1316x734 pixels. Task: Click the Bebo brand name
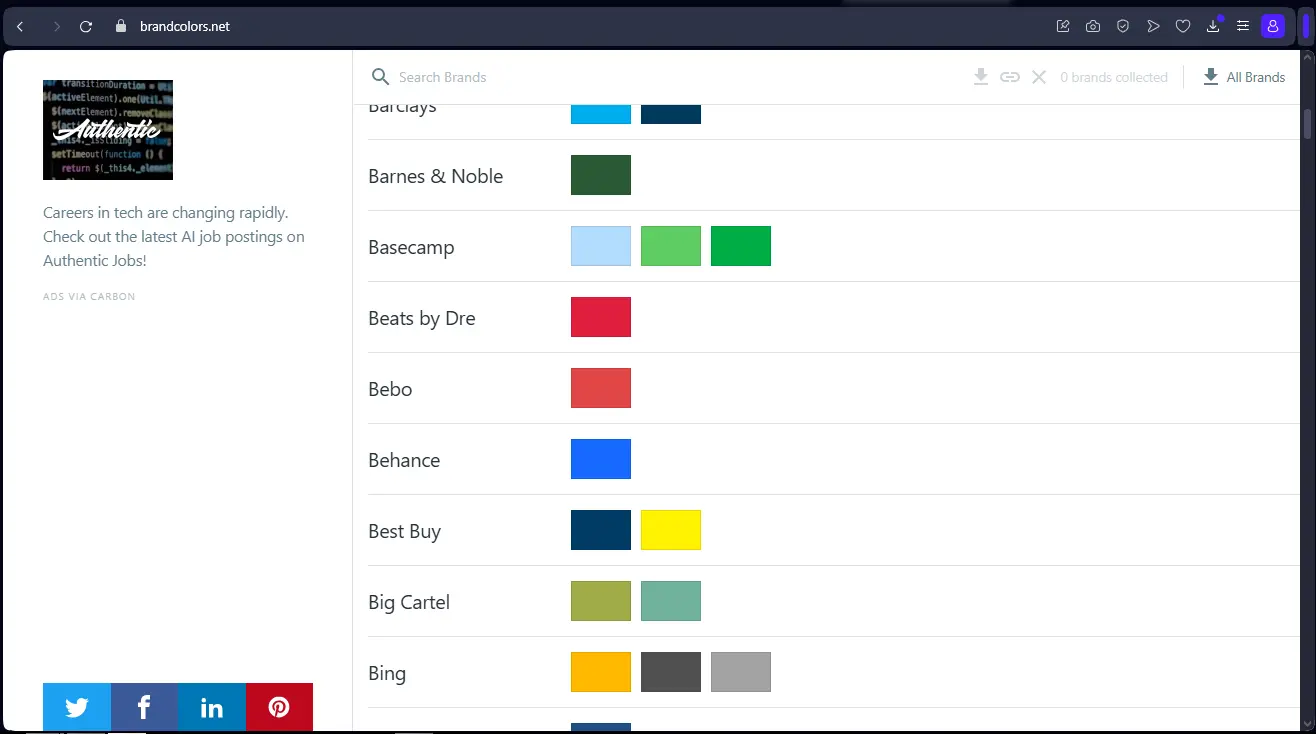pyautogui.click(x=390, y=389)
